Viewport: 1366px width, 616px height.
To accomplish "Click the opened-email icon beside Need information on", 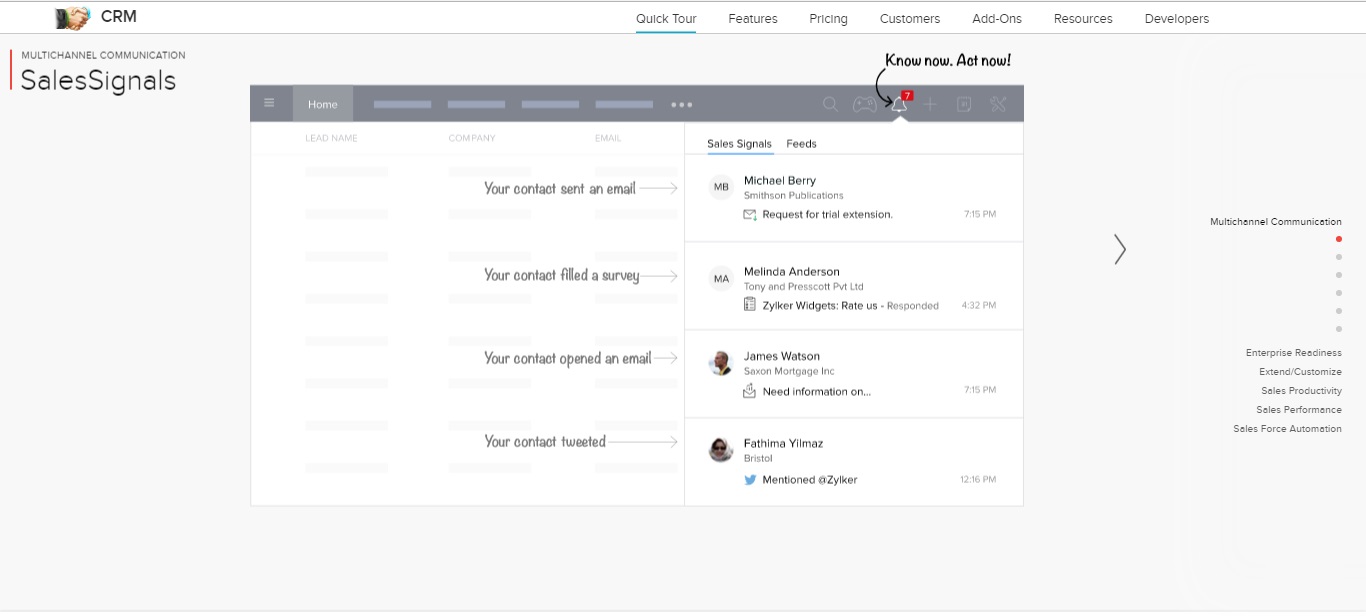I will tap(750, 391).
